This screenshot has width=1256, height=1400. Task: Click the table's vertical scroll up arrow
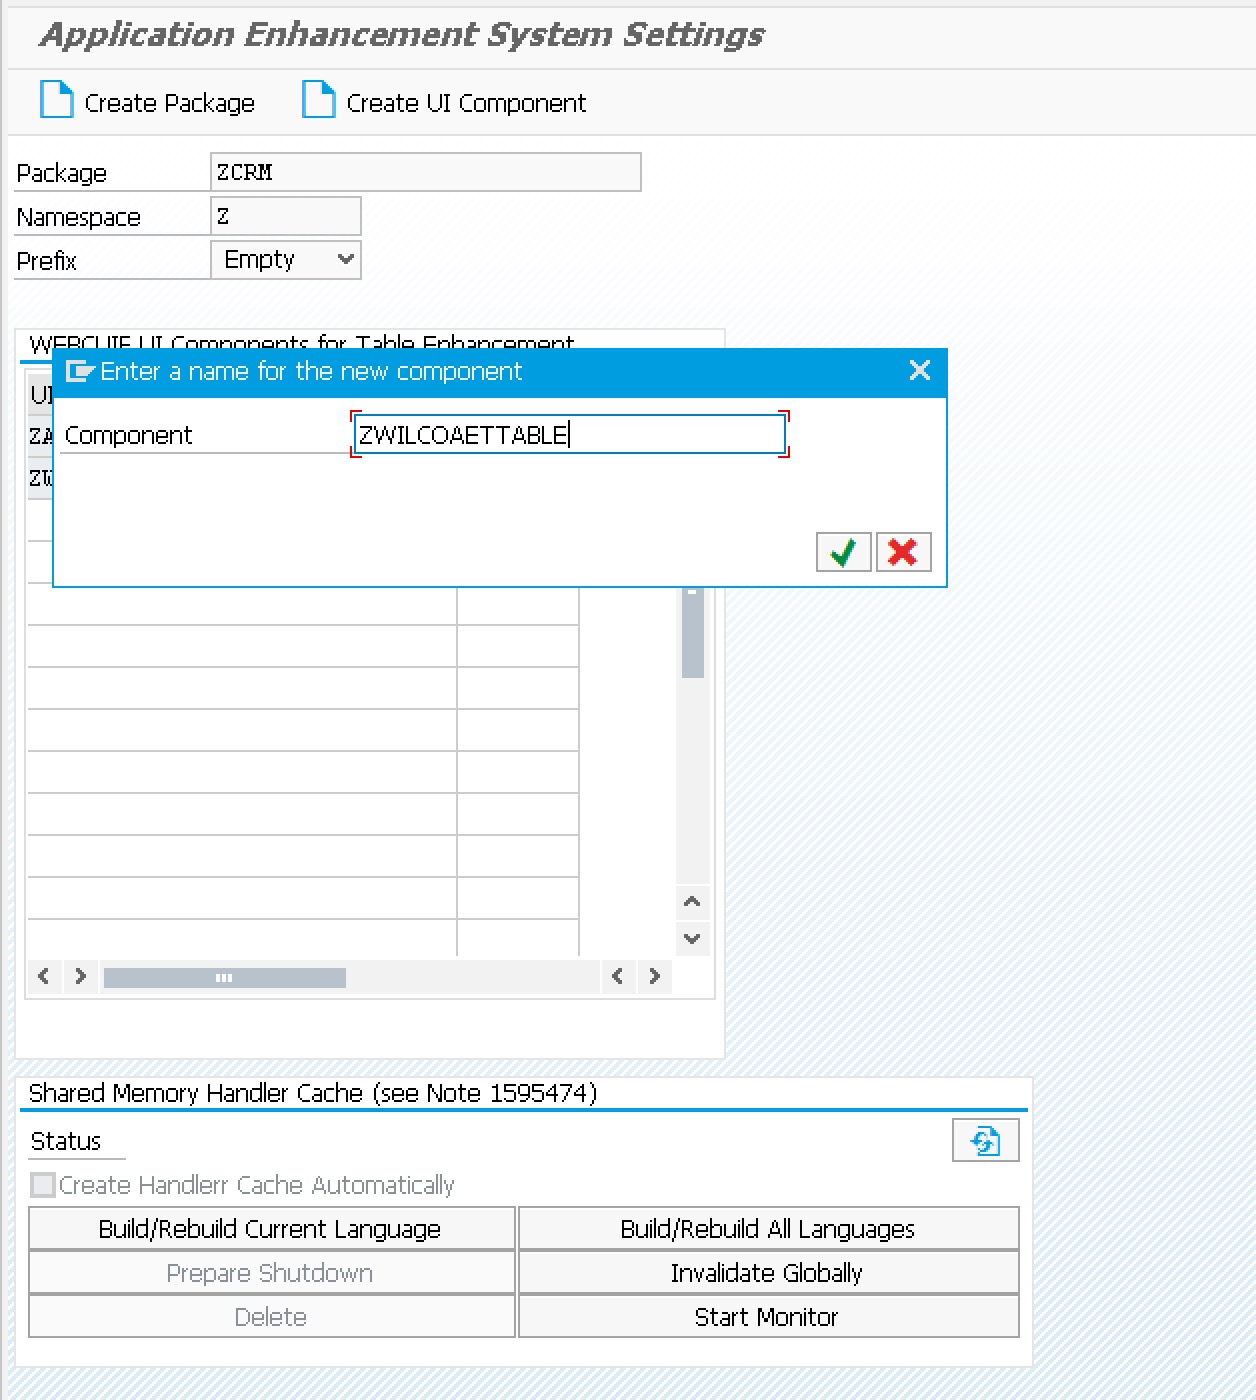tap(692, 902)
